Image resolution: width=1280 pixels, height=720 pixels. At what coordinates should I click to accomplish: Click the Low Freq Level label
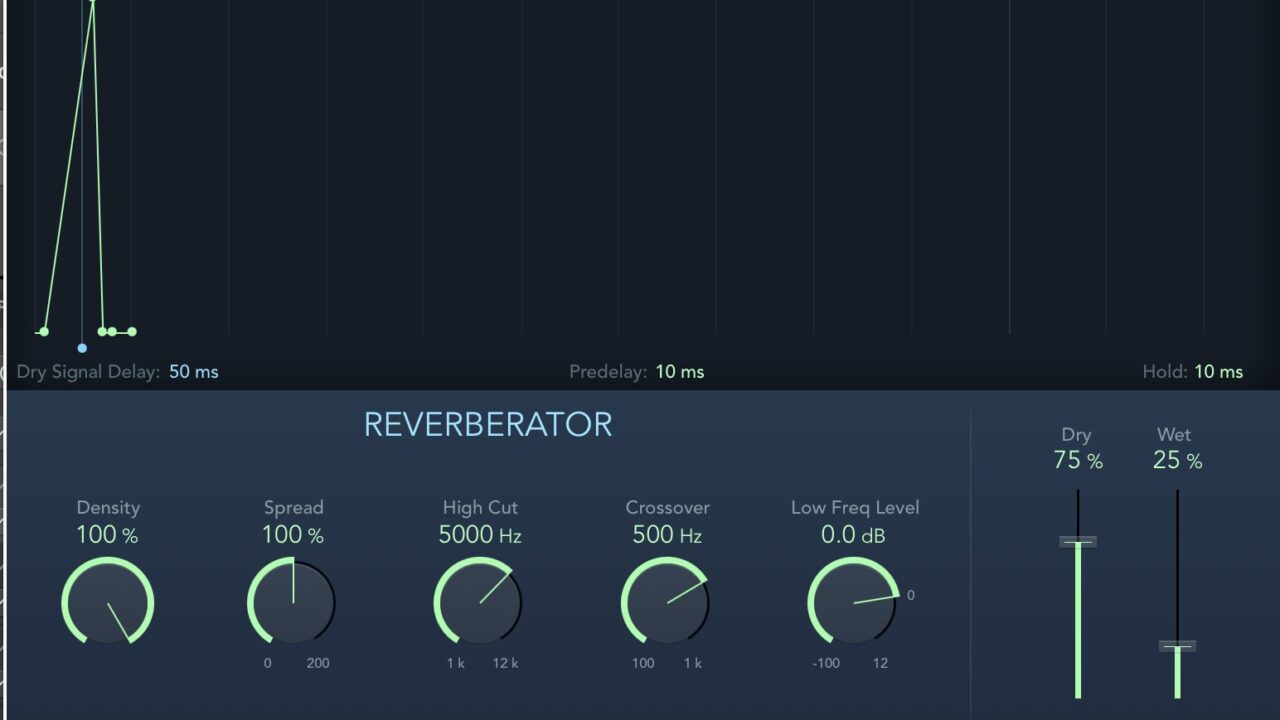pos(854,508)
